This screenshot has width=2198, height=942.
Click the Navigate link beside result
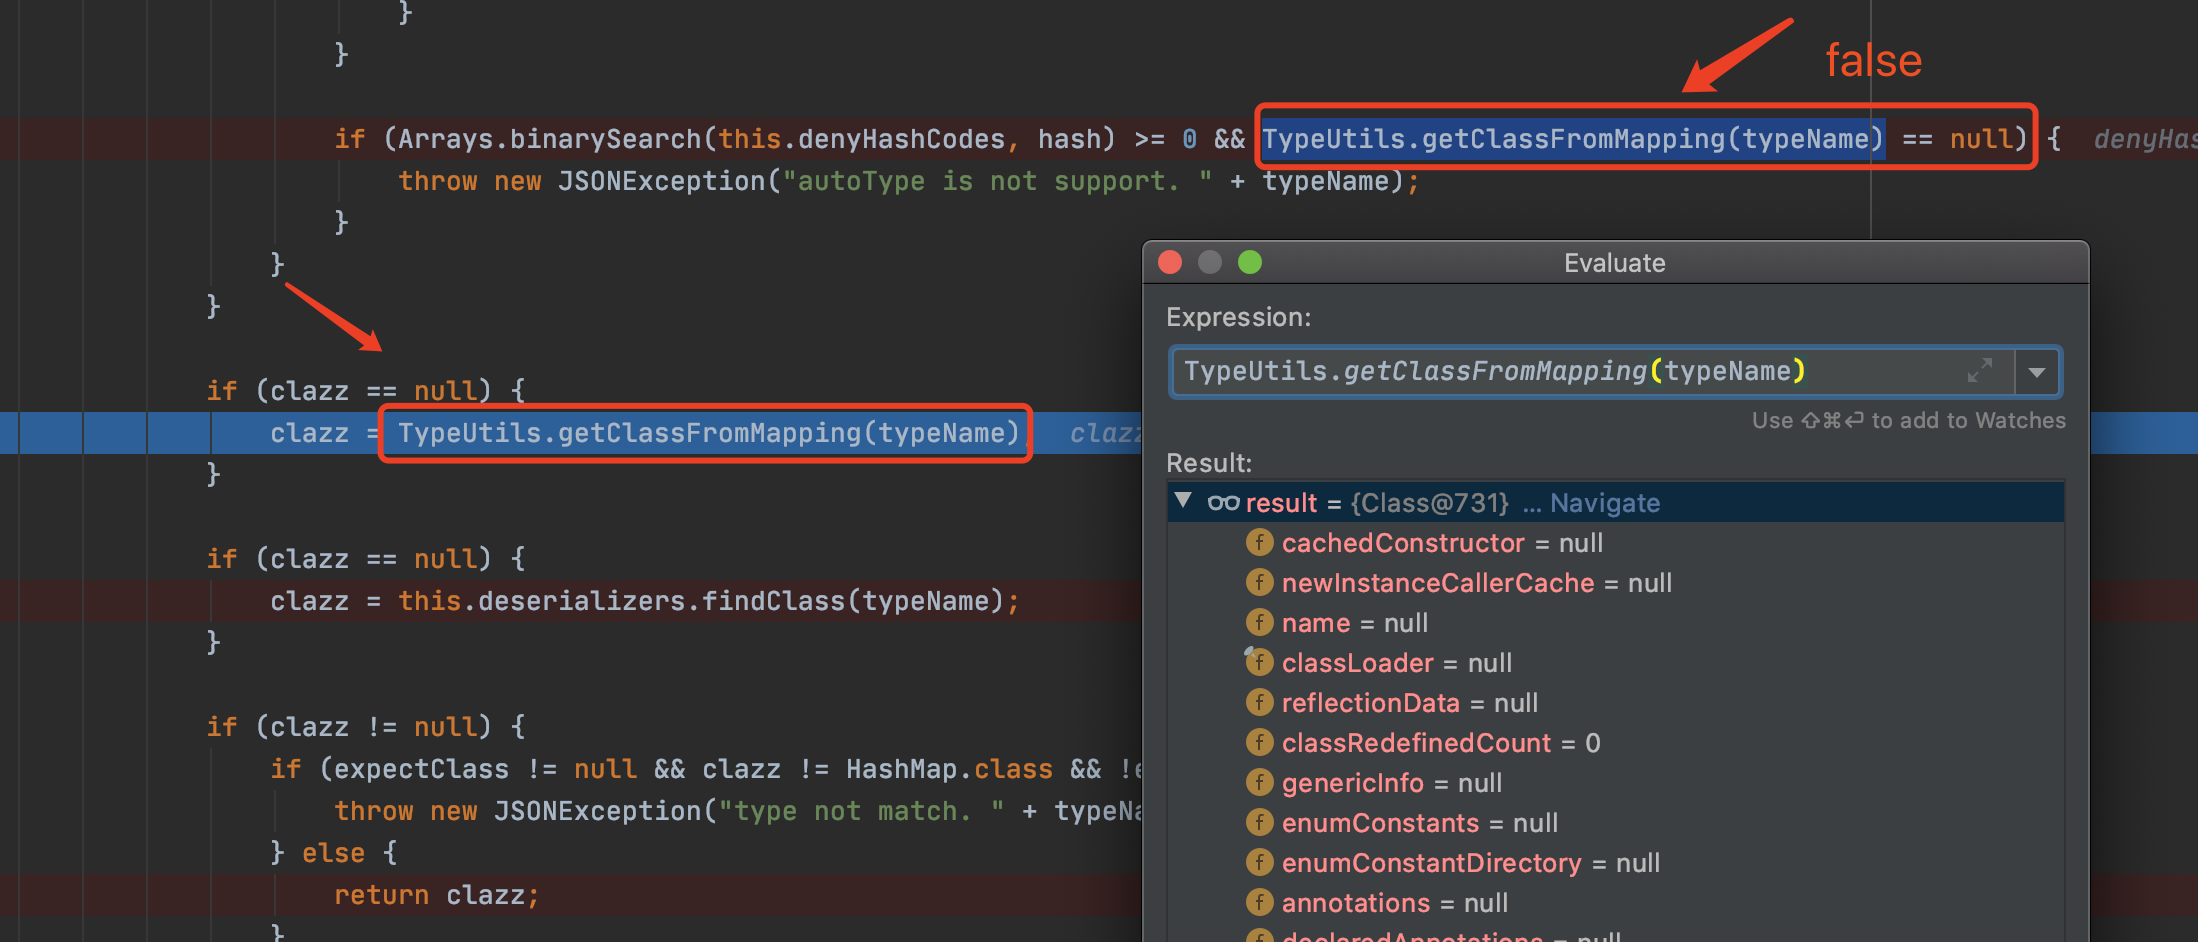[1604, 503]
